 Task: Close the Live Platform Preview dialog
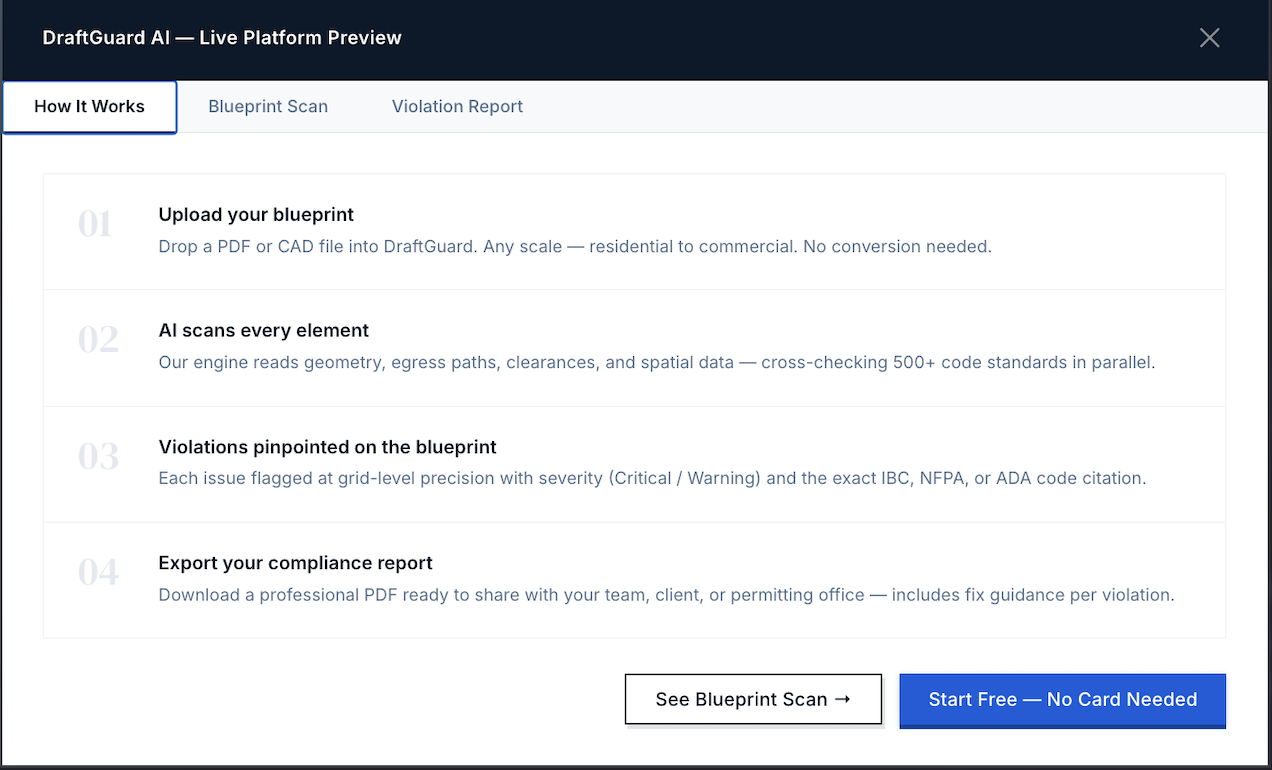click(x=1209, y=38)
